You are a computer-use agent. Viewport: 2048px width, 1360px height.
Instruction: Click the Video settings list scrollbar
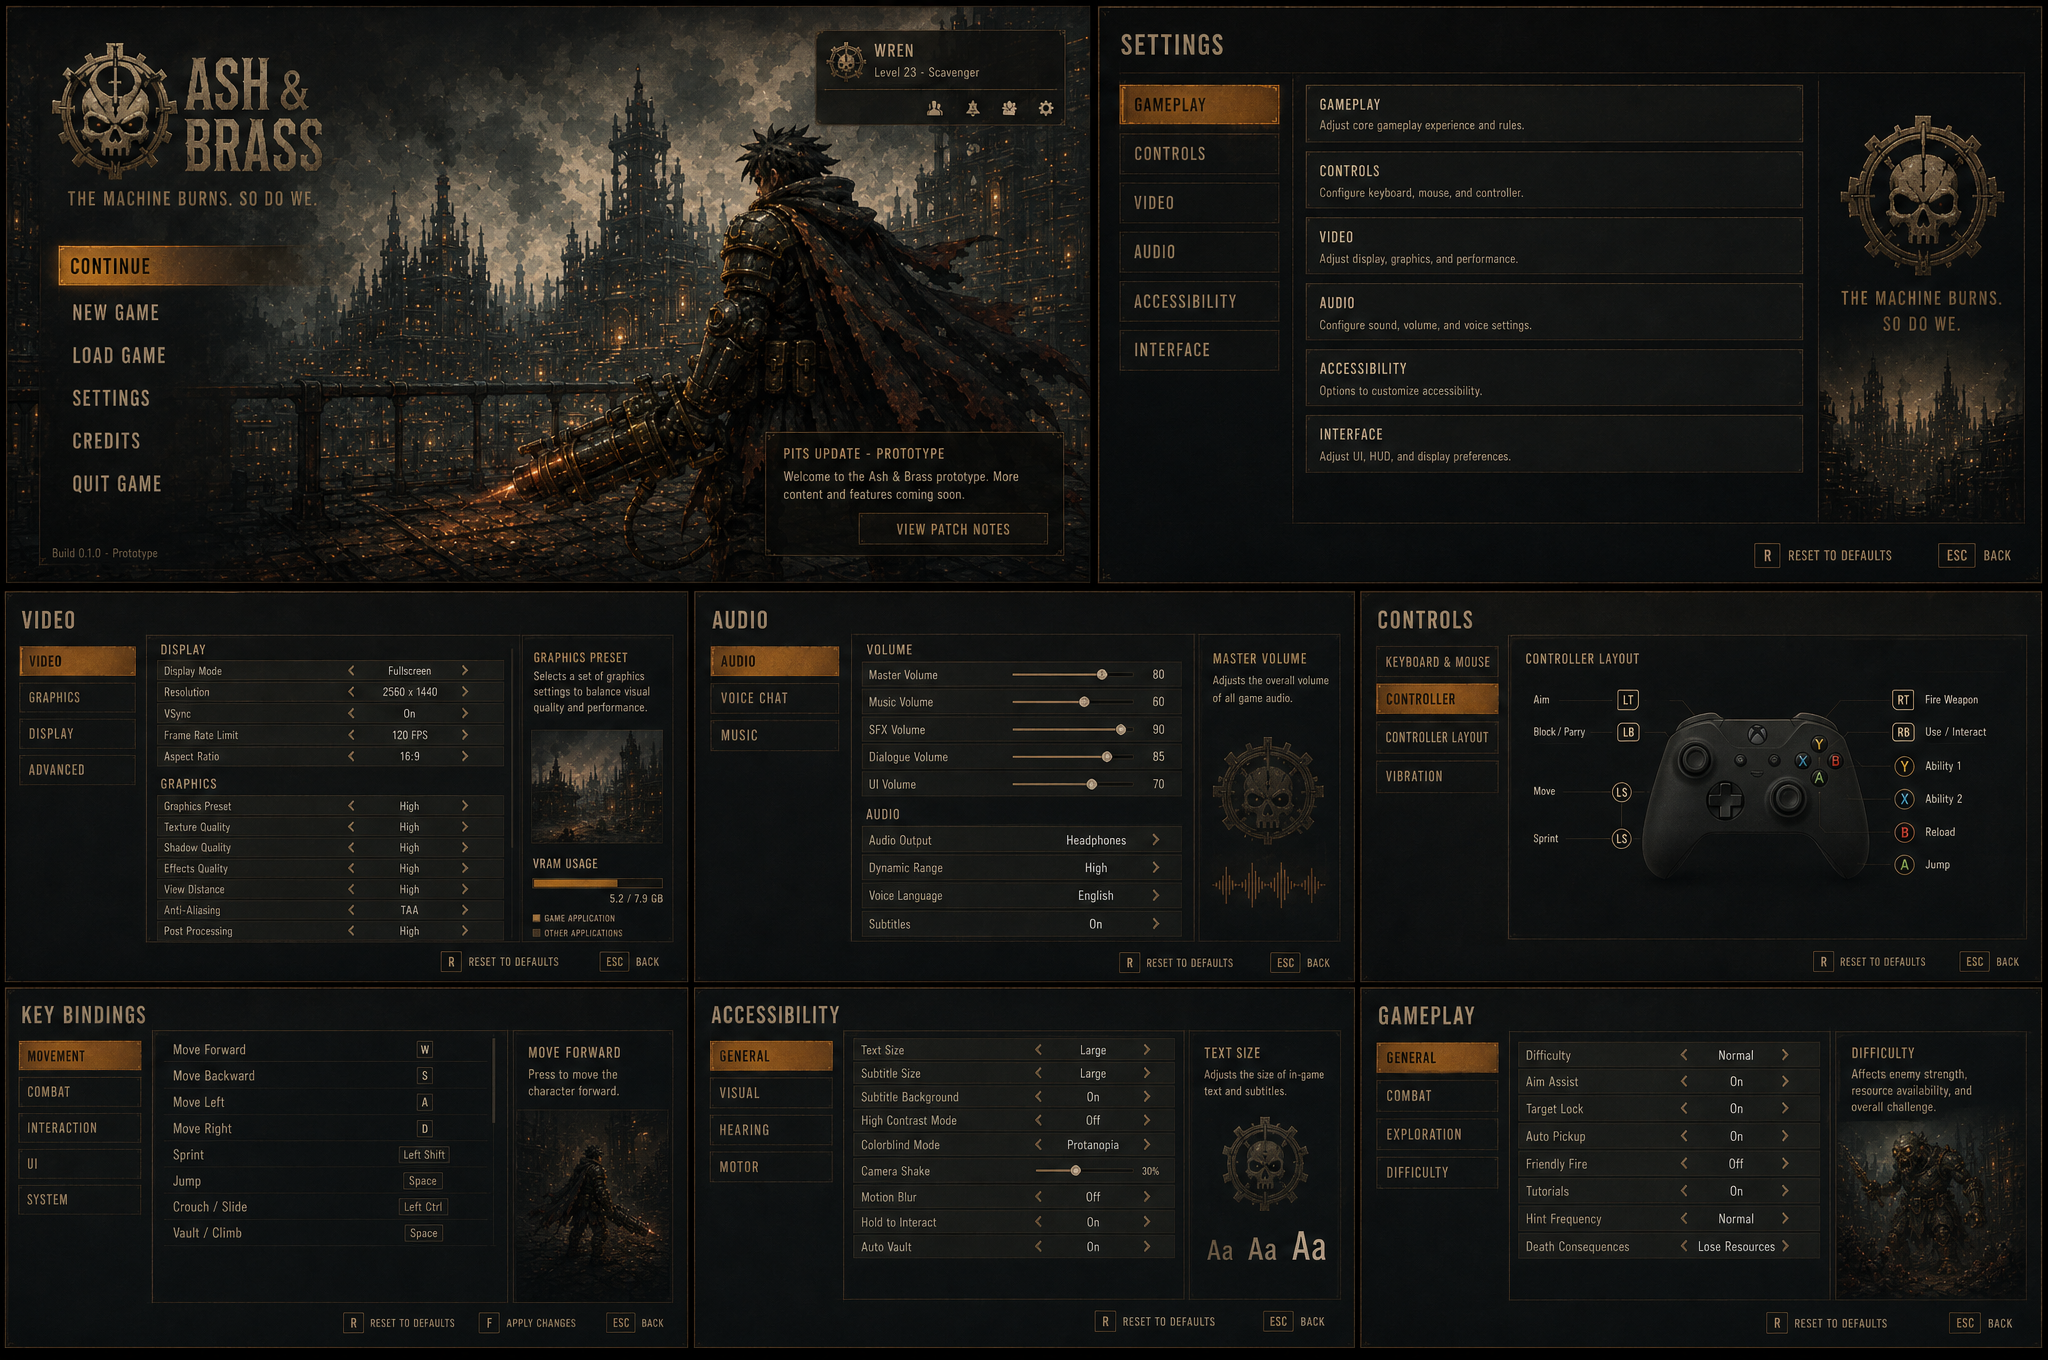click(x=512, y=747)
